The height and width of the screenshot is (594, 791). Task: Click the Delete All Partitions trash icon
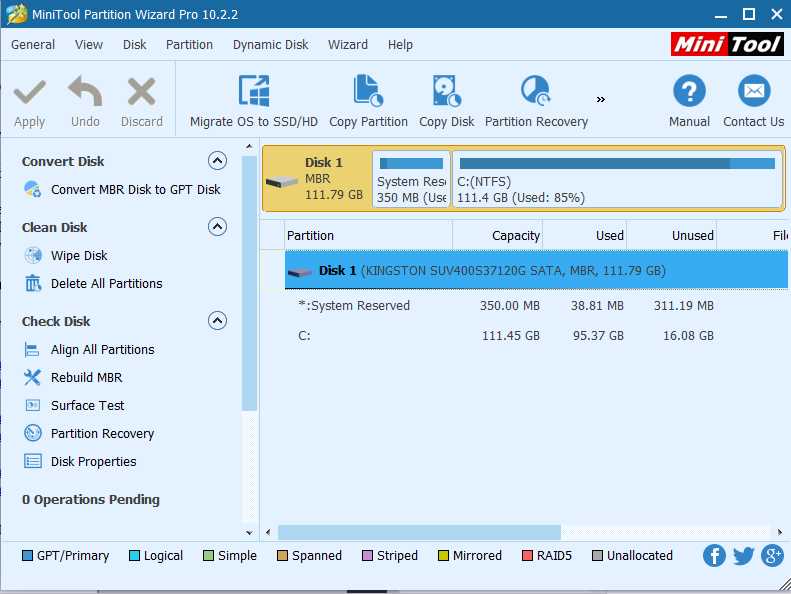click(x=33, y=283)
